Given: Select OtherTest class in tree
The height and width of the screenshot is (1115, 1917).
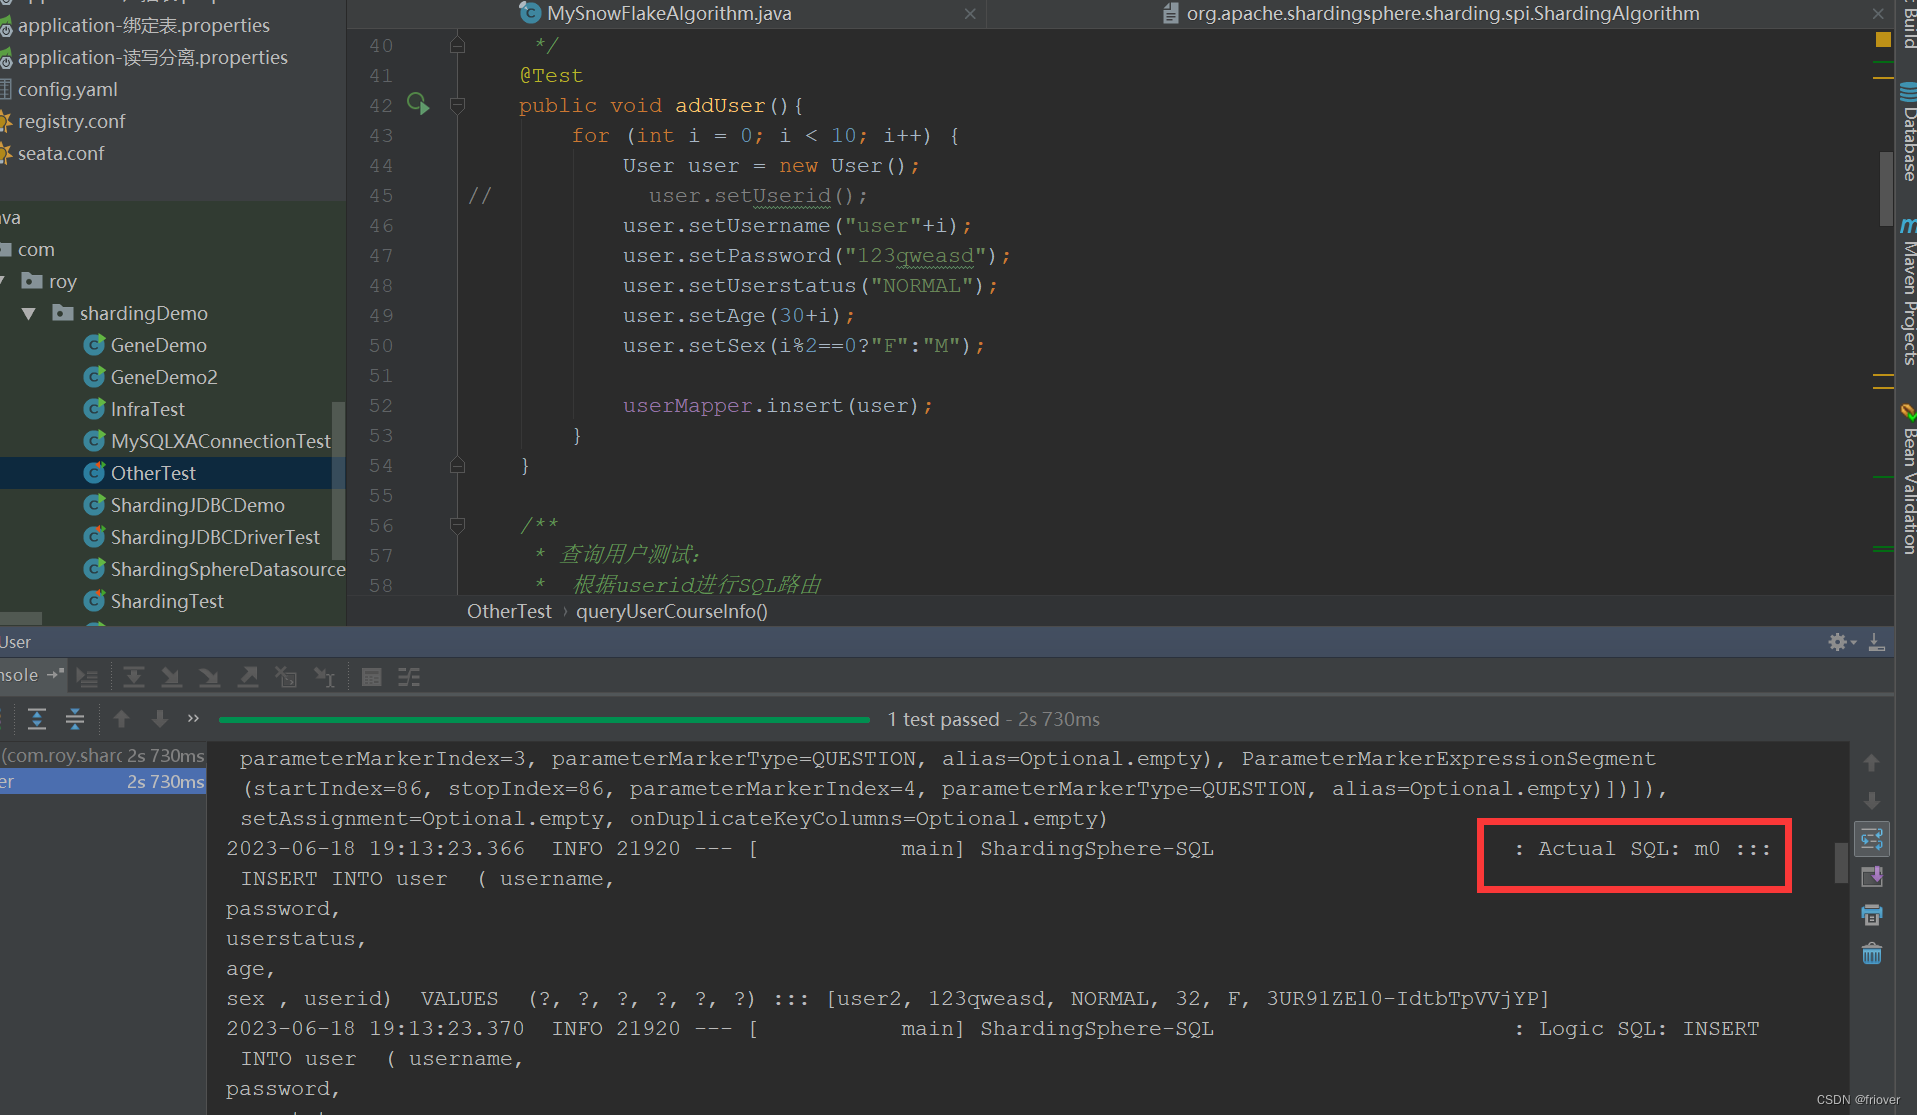Looking at the screenshot, I should [152, 473].
